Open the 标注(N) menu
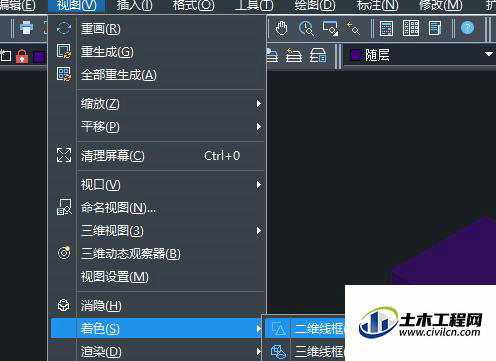The image size is (496, 361). pyautogui.click(x=377, y=5)
